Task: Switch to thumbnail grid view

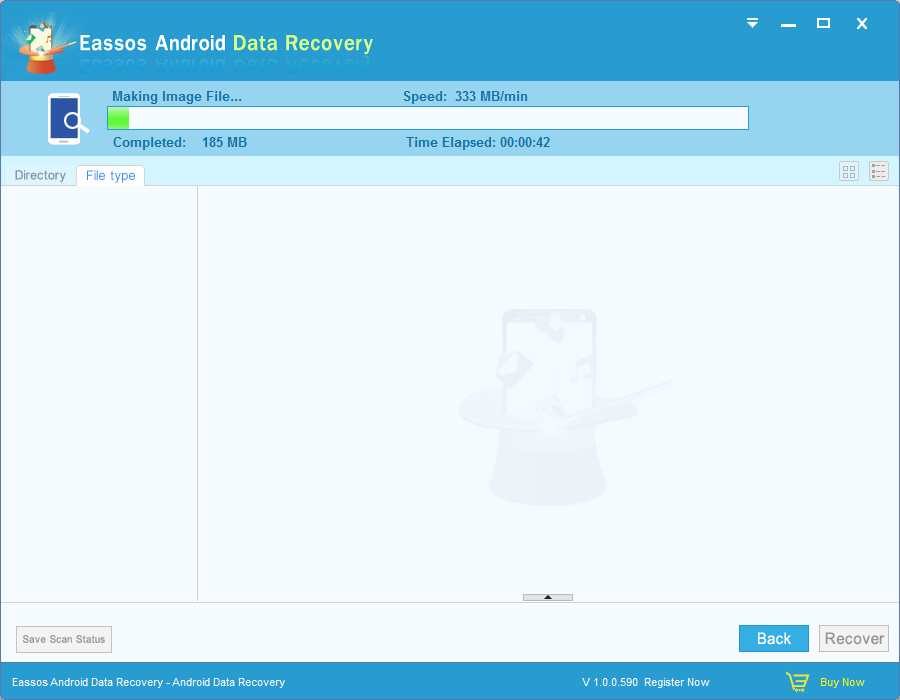Action: 849,171
